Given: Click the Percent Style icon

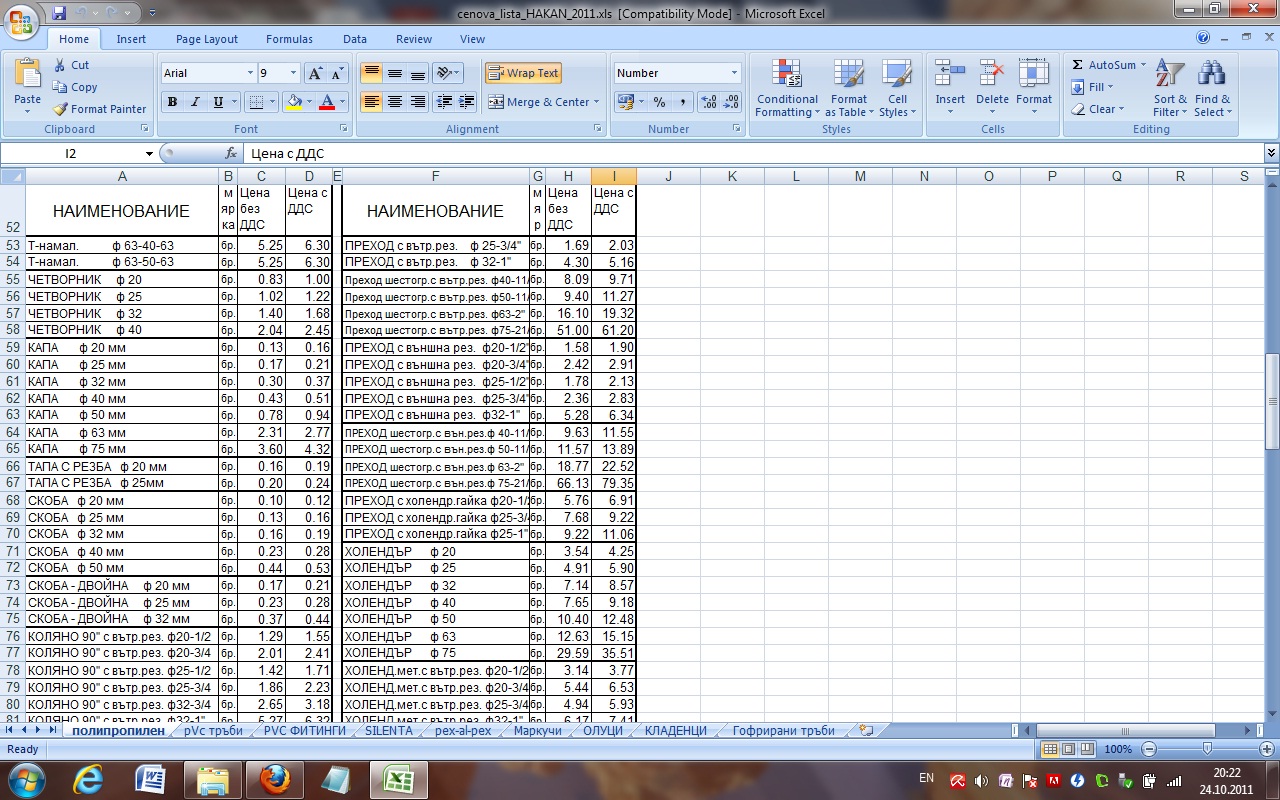Looking at the screenshot, I should (x=659, y=102).
